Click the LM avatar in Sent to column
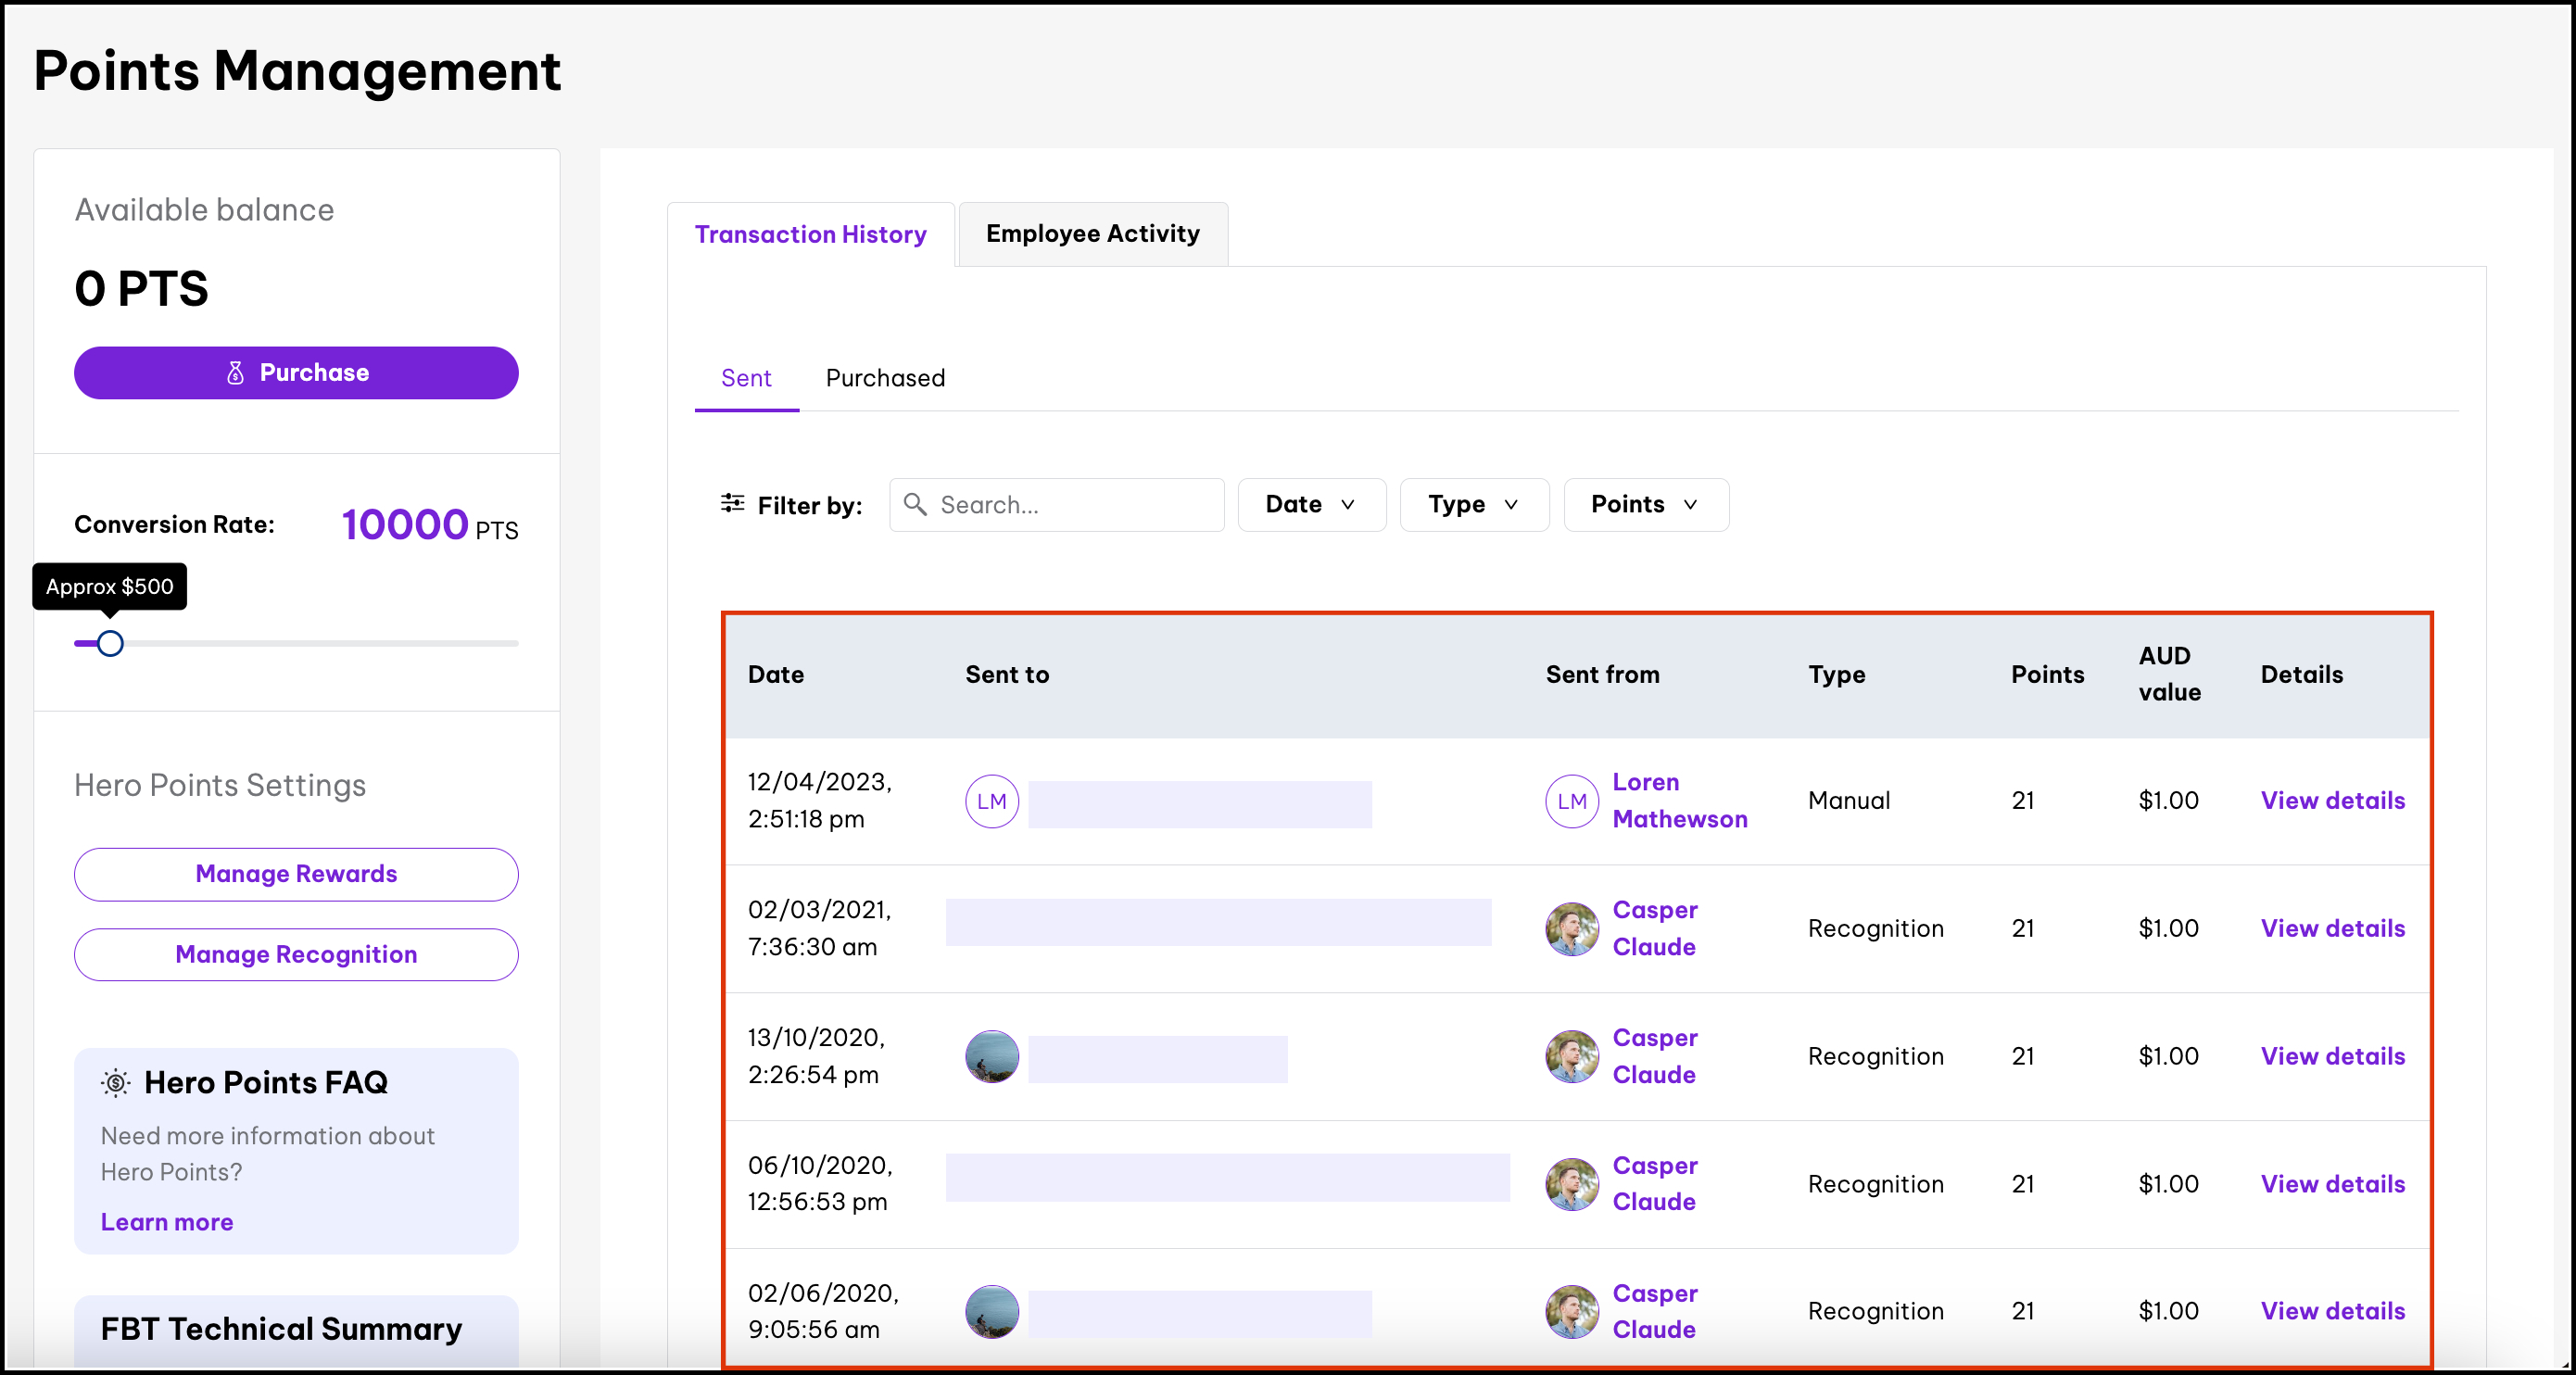The image size is (2576, 1375). click(991, 801)
